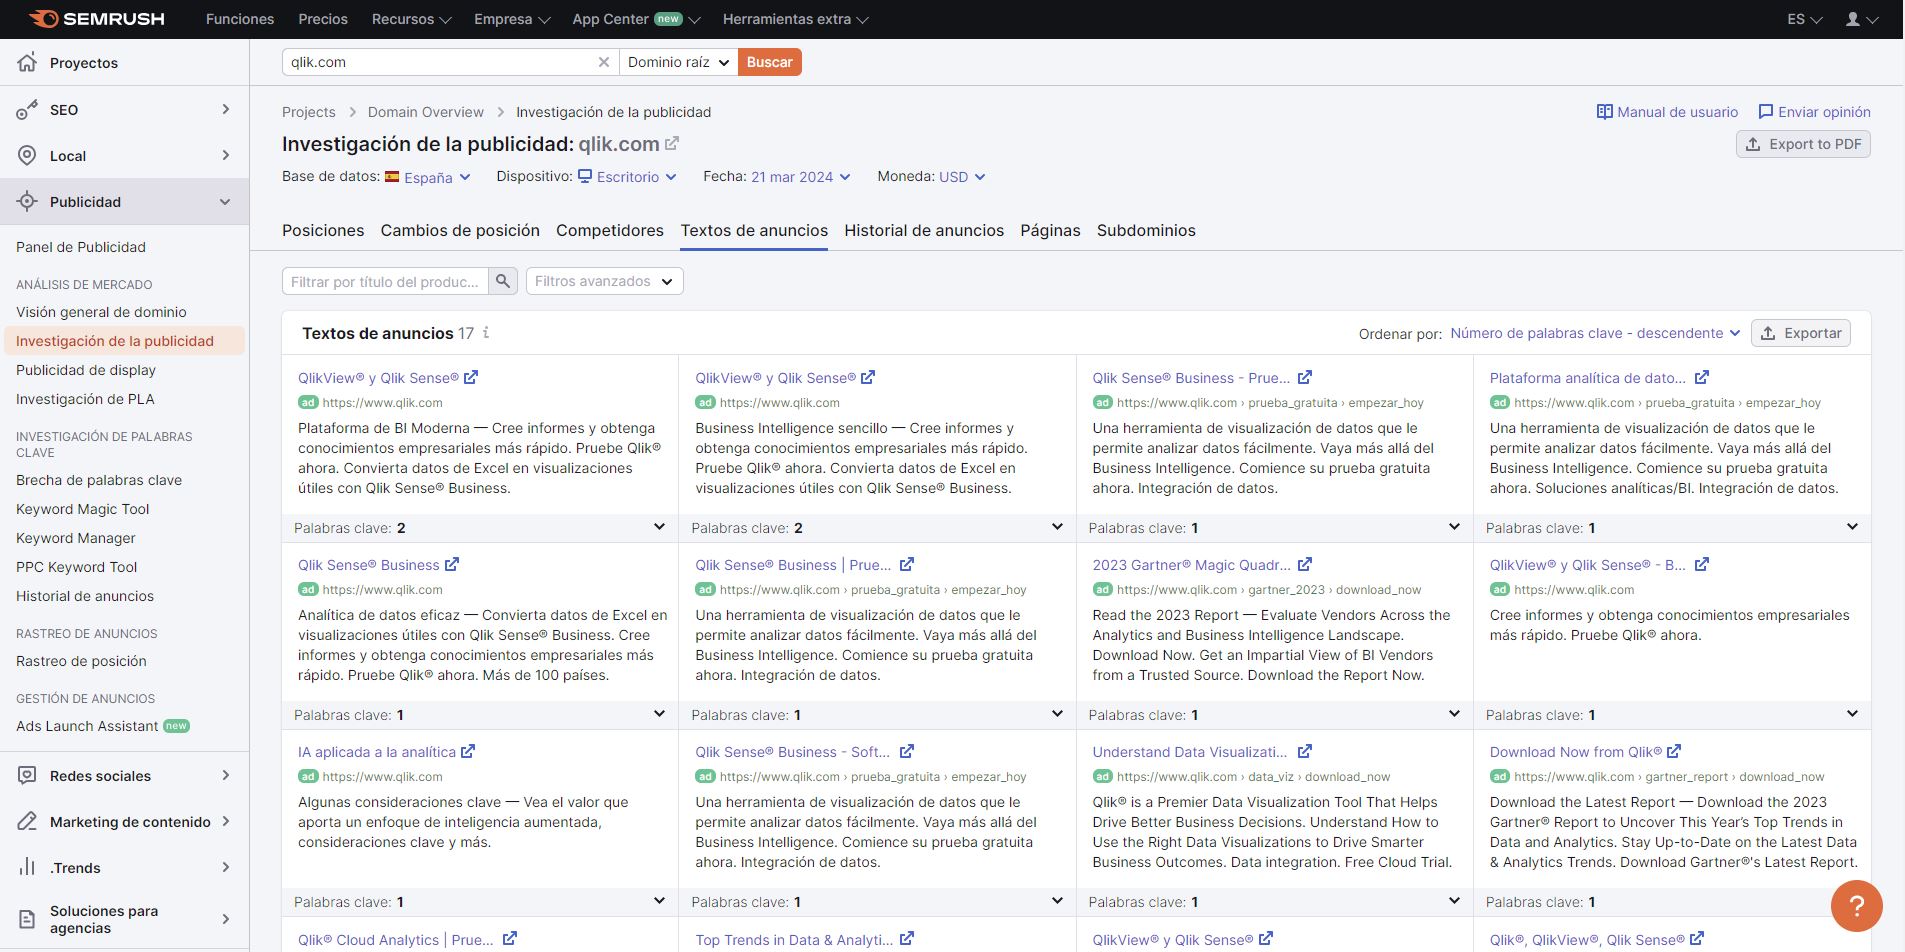The width and height of the screenshot is (1905, 952).
Task: Open Manual de usuario link
Action: [1667, 112]
